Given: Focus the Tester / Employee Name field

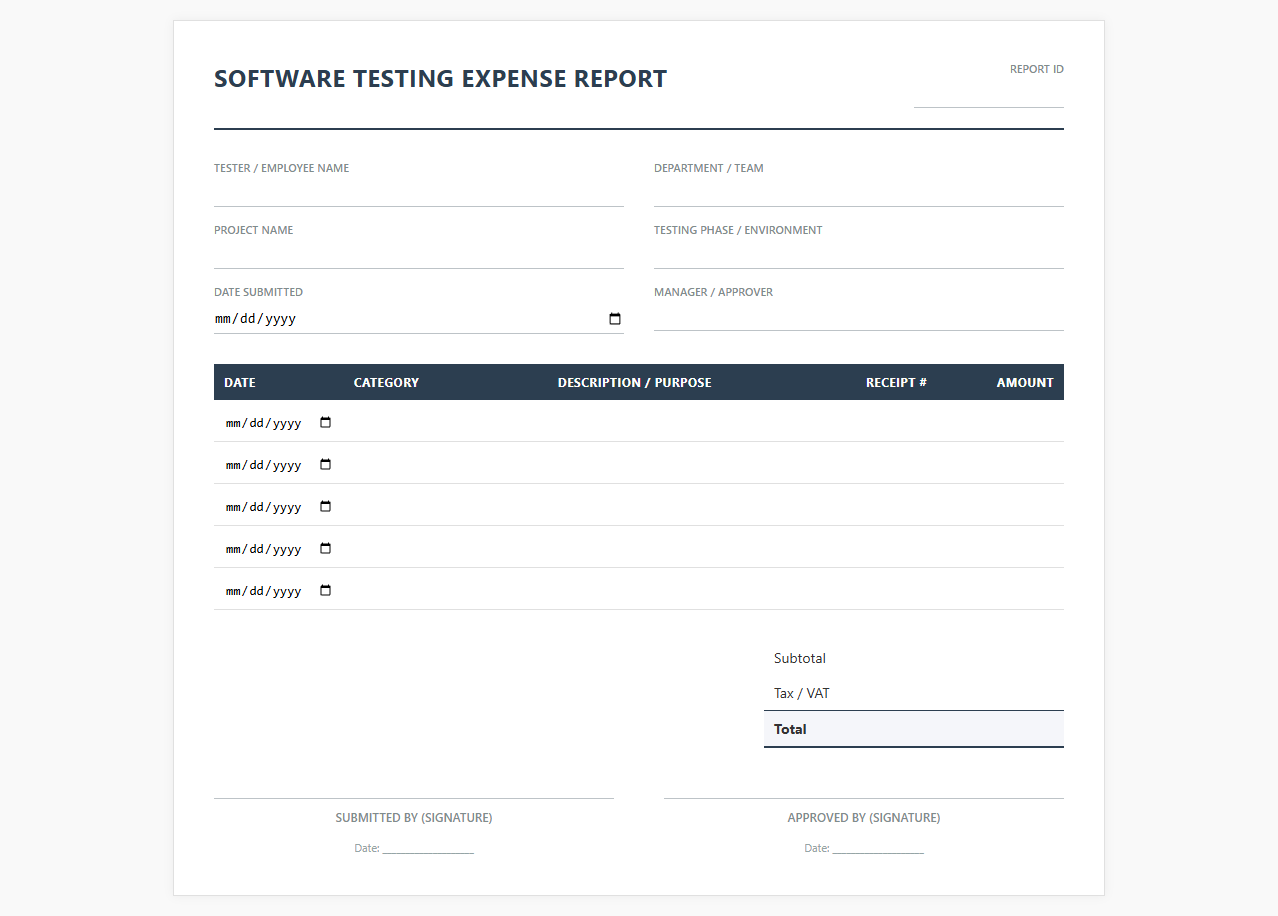Looking at the screenshot, I should [419, 193].
